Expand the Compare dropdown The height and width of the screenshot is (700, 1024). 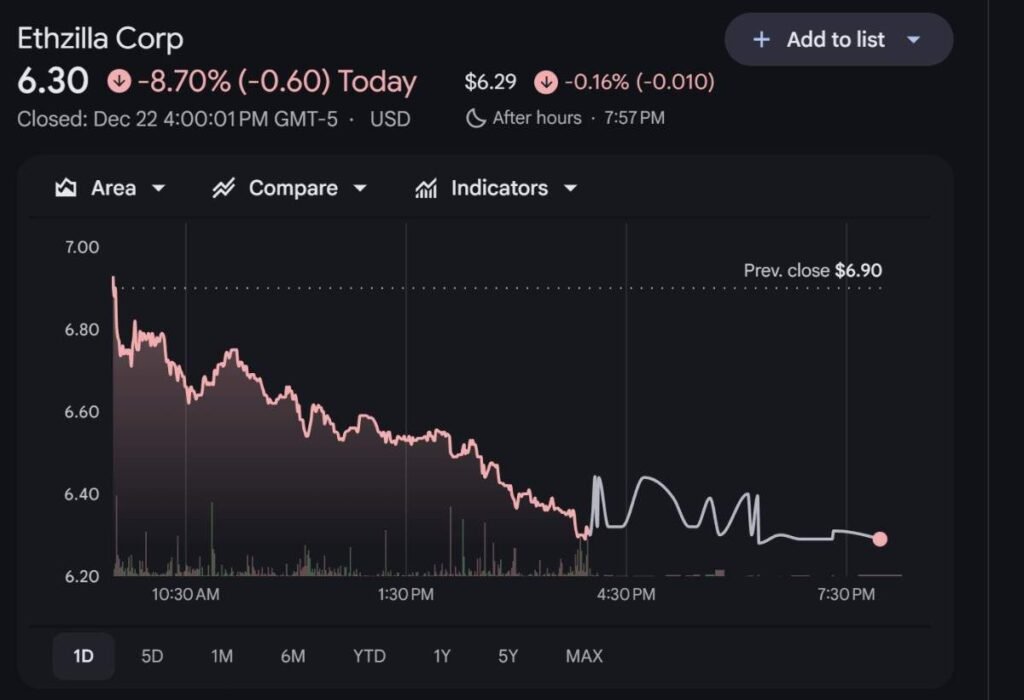coord(361,187)
